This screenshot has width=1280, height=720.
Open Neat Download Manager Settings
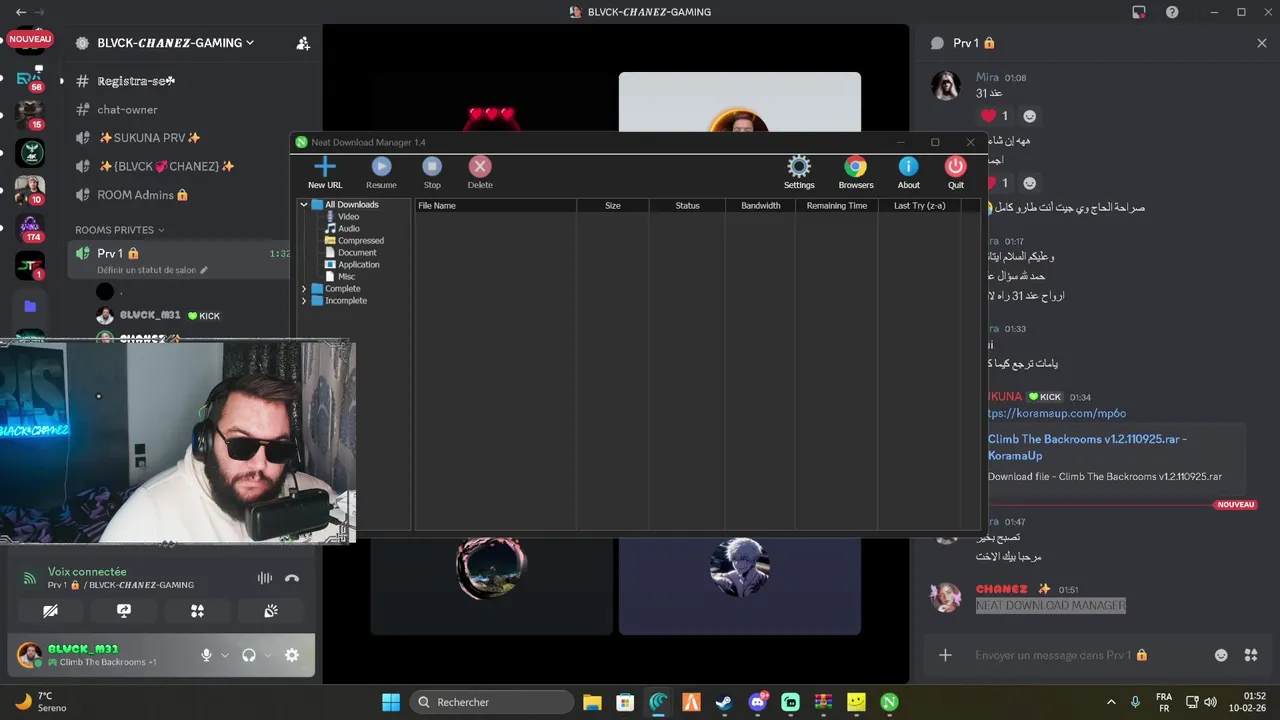point(799,172)
